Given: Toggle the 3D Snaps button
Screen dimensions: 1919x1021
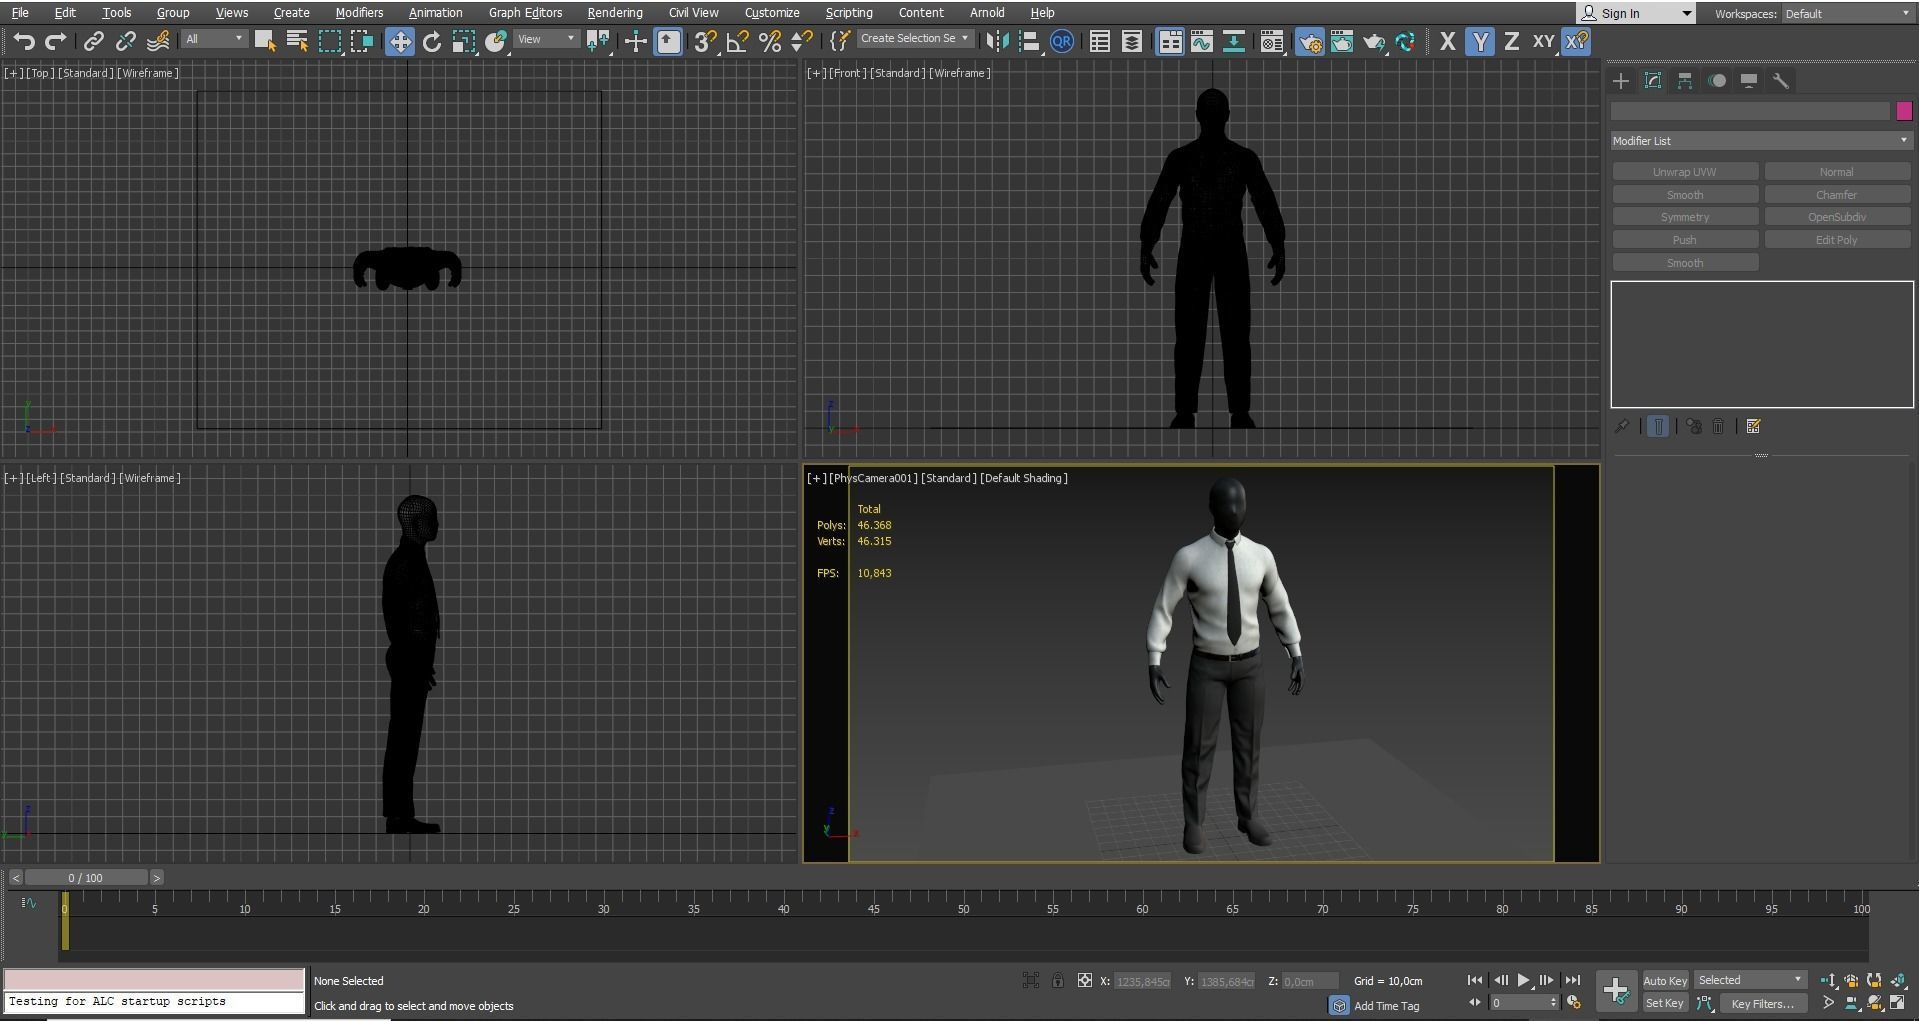Looking at the screenshot, I should tap(705, 41).
